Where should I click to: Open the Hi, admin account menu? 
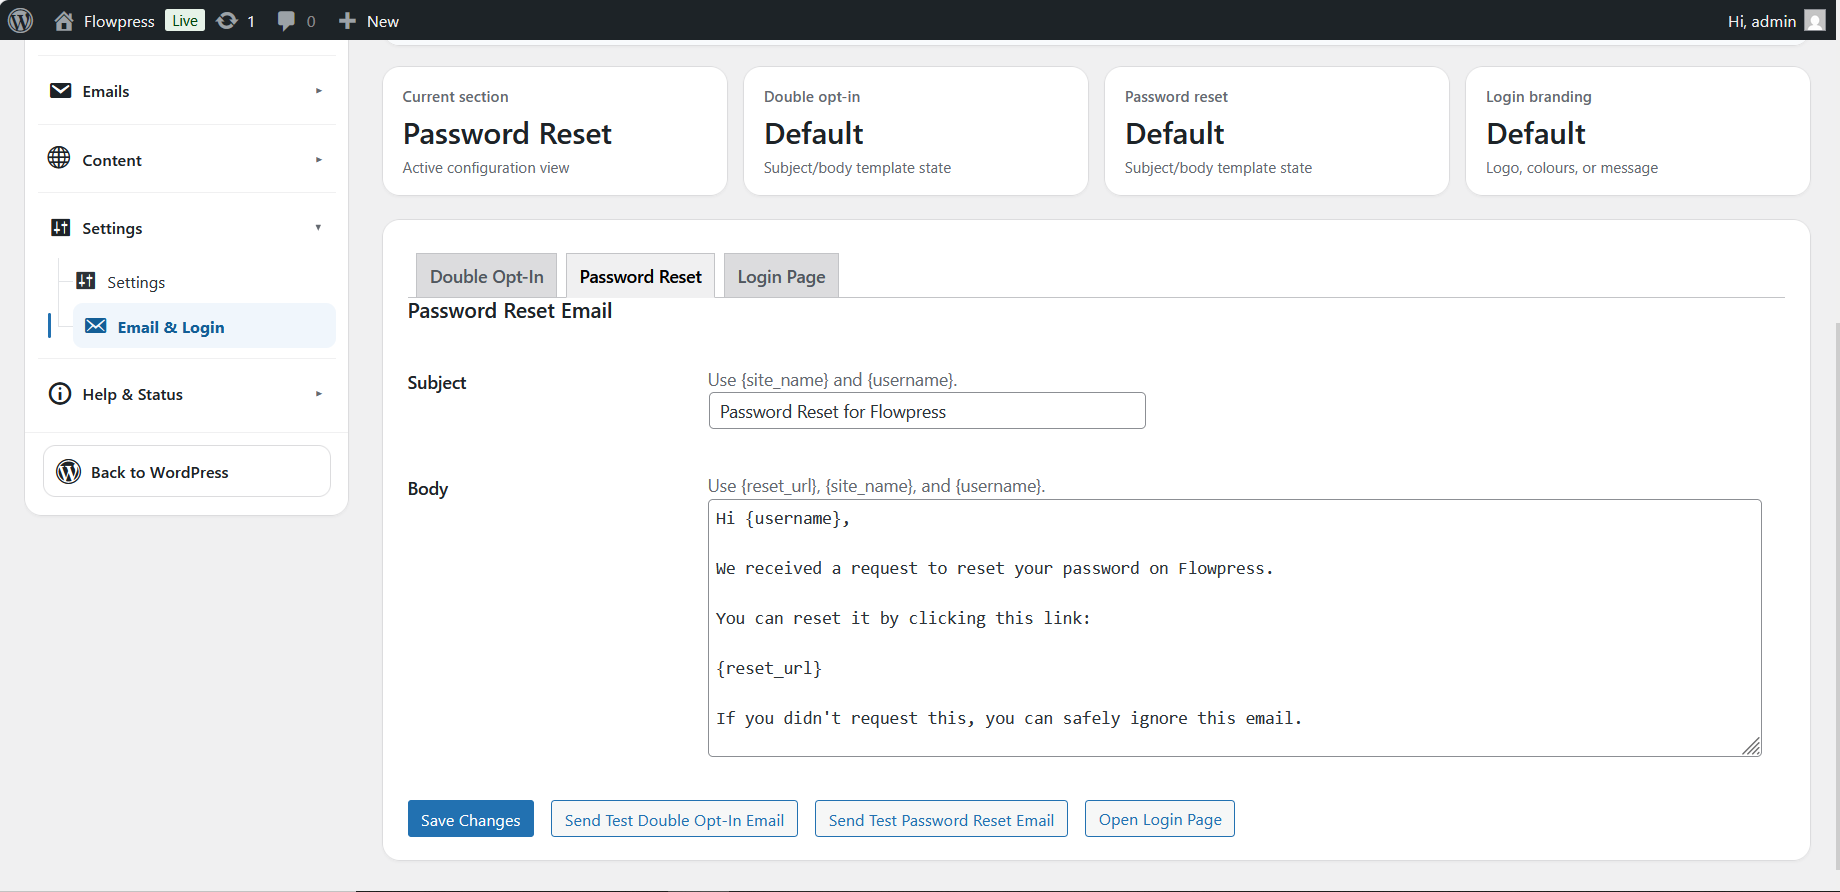1776,21
